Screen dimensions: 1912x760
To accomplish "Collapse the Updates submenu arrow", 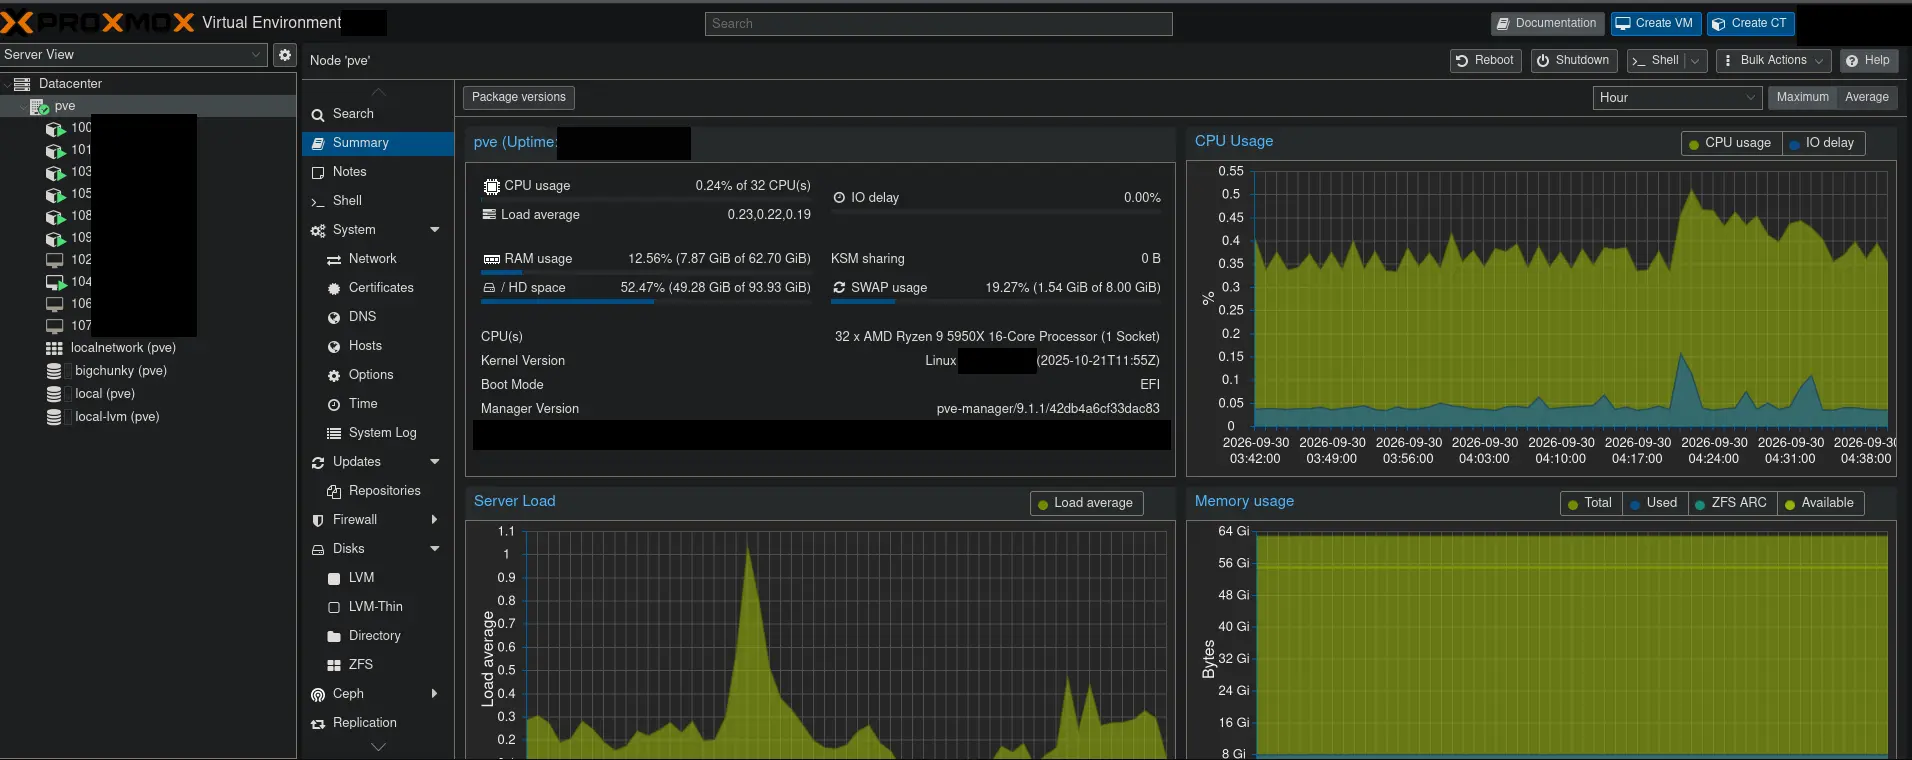I will point(435,462).
